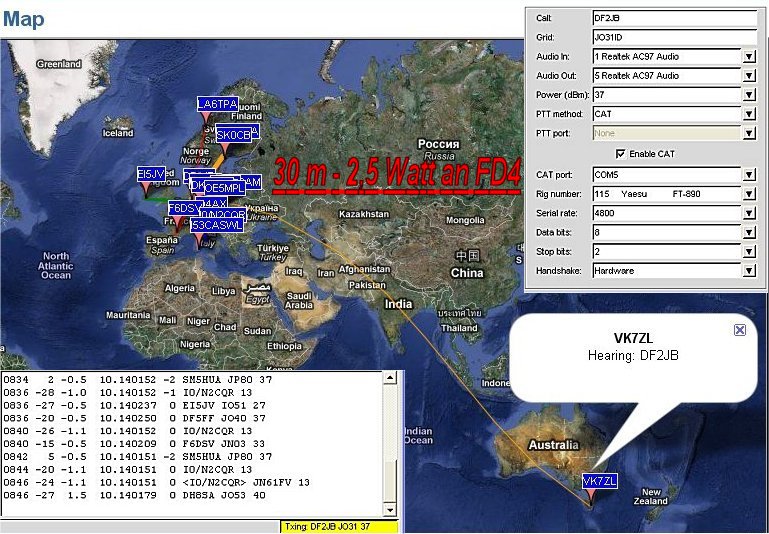Open the Data bits dropdown
The height and width of the screenshot is (534, 769).
(x=748, y=232)
